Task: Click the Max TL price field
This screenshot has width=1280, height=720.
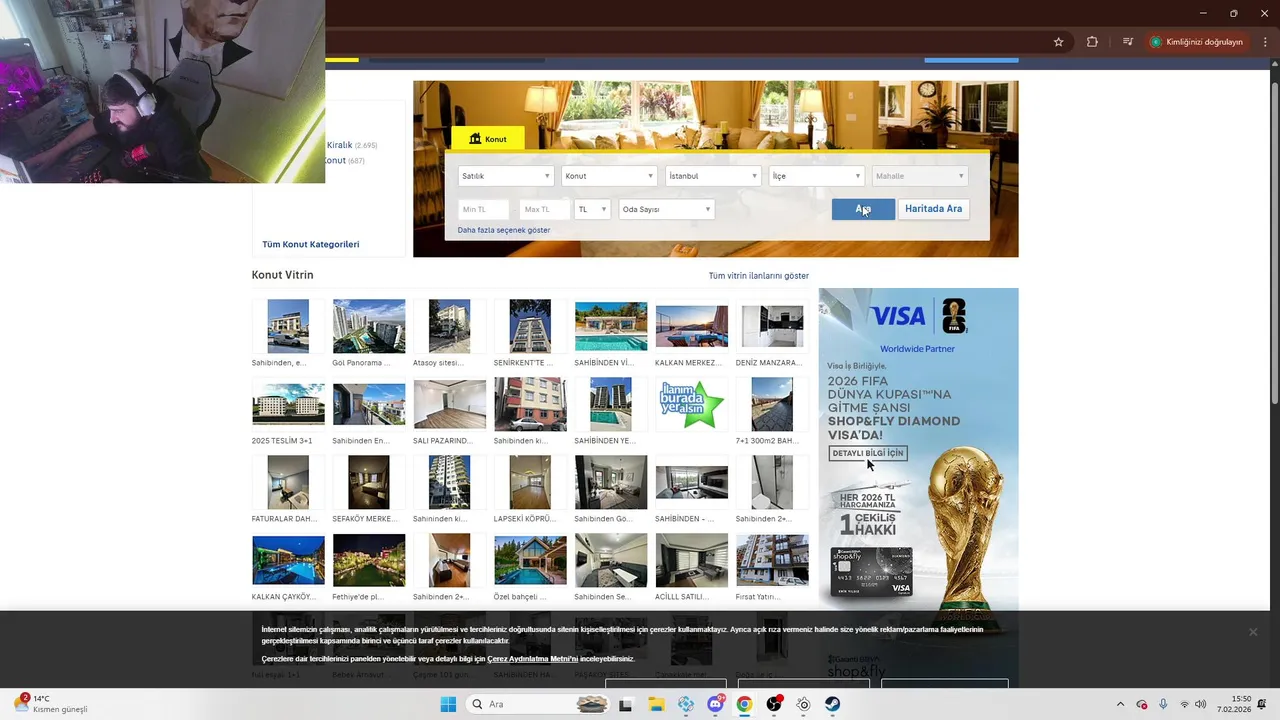Action: [x=545, y=209]
